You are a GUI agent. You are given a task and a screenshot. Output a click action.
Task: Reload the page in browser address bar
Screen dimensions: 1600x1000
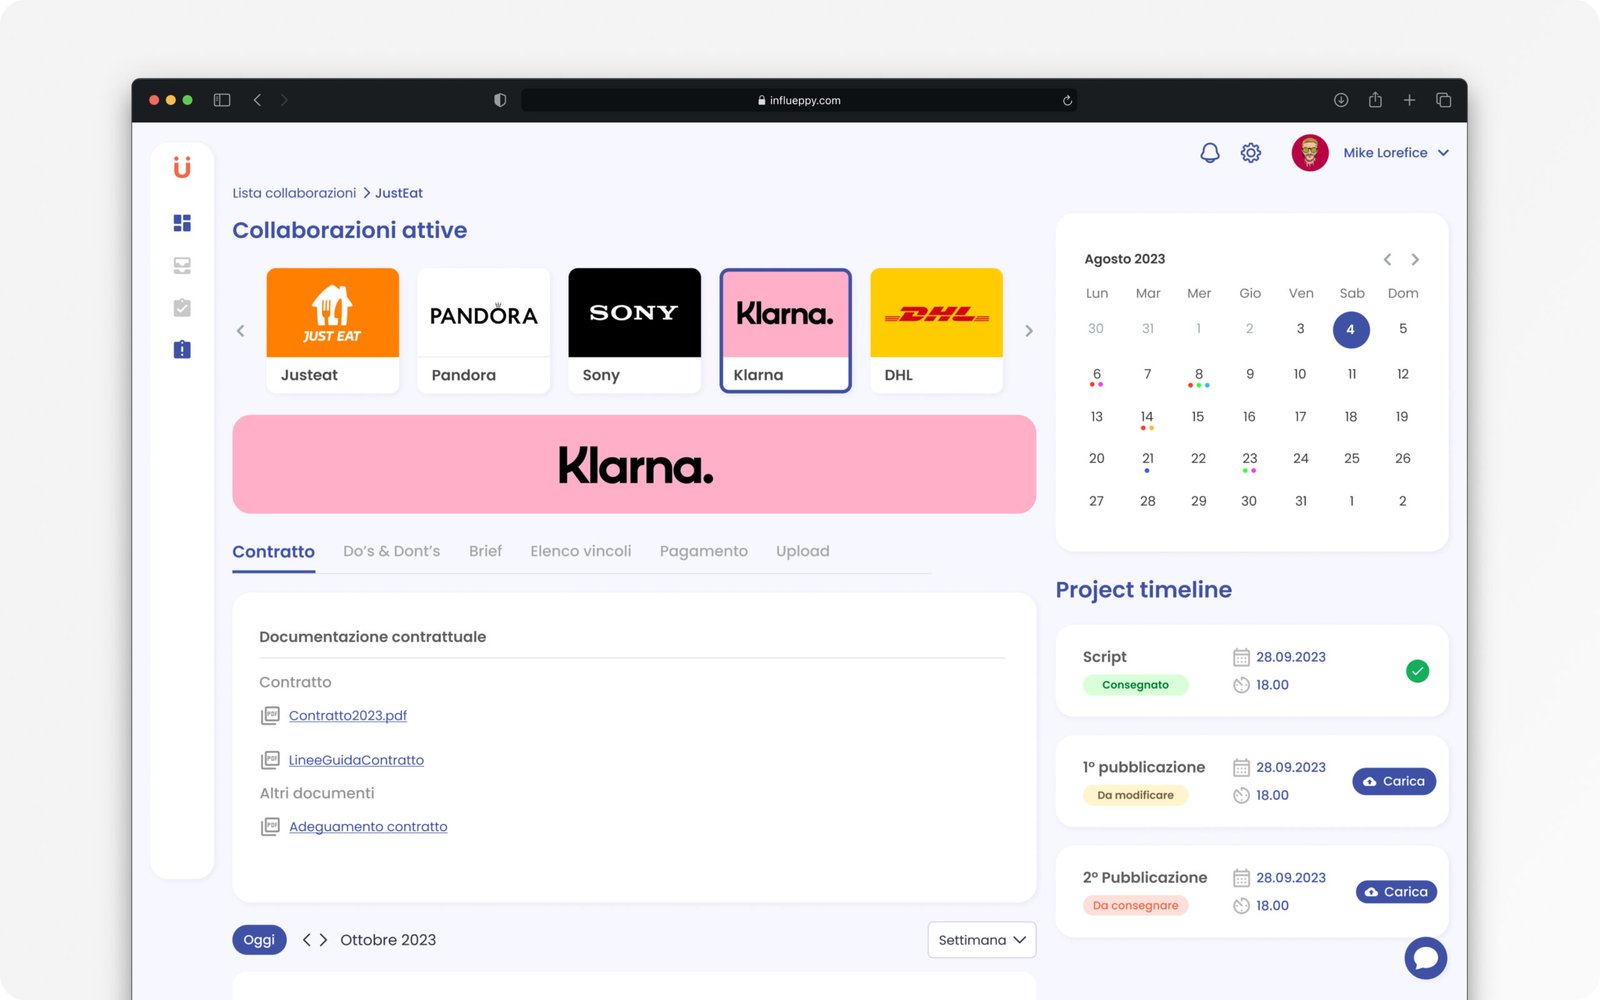point(1067,100)
